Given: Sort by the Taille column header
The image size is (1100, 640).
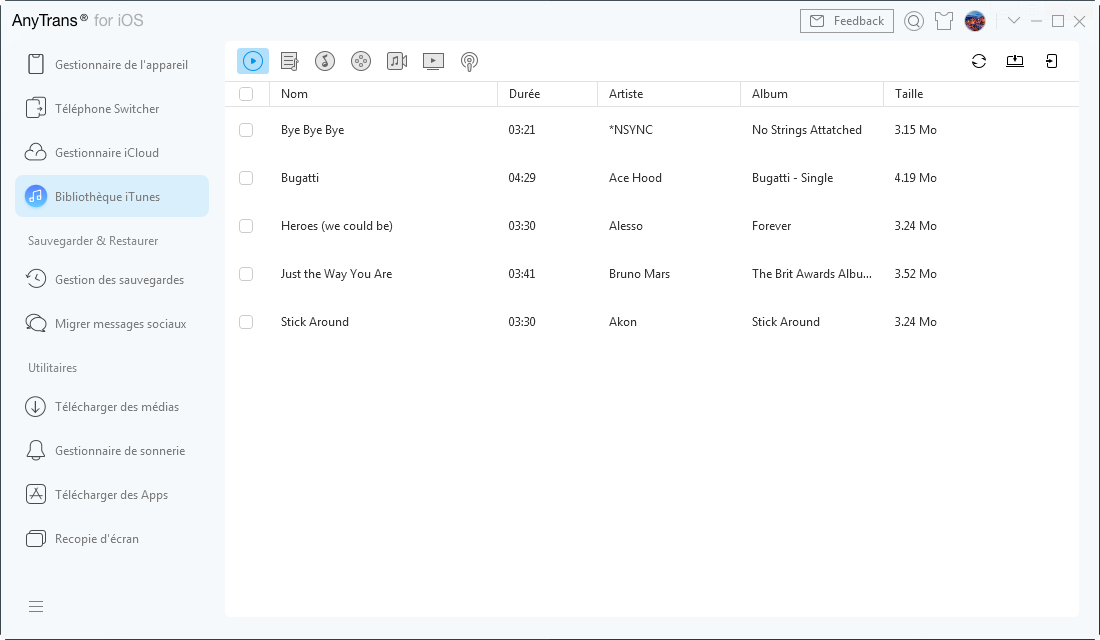Looking at the screenshot, I should point(981,94).
